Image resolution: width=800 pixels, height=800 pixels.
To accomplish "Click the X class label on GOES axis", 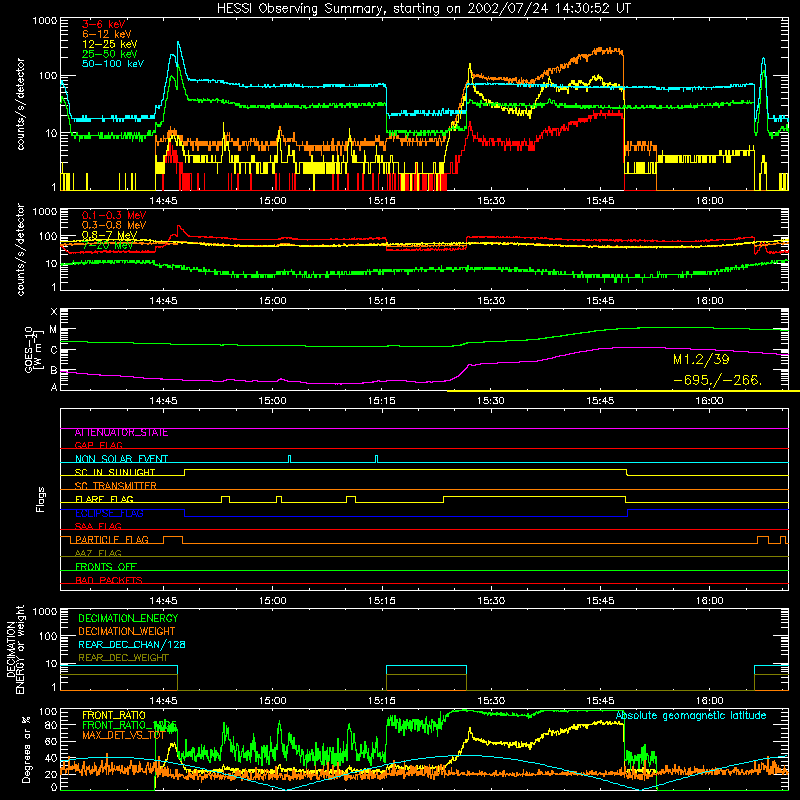I will (x=54, y=312).
